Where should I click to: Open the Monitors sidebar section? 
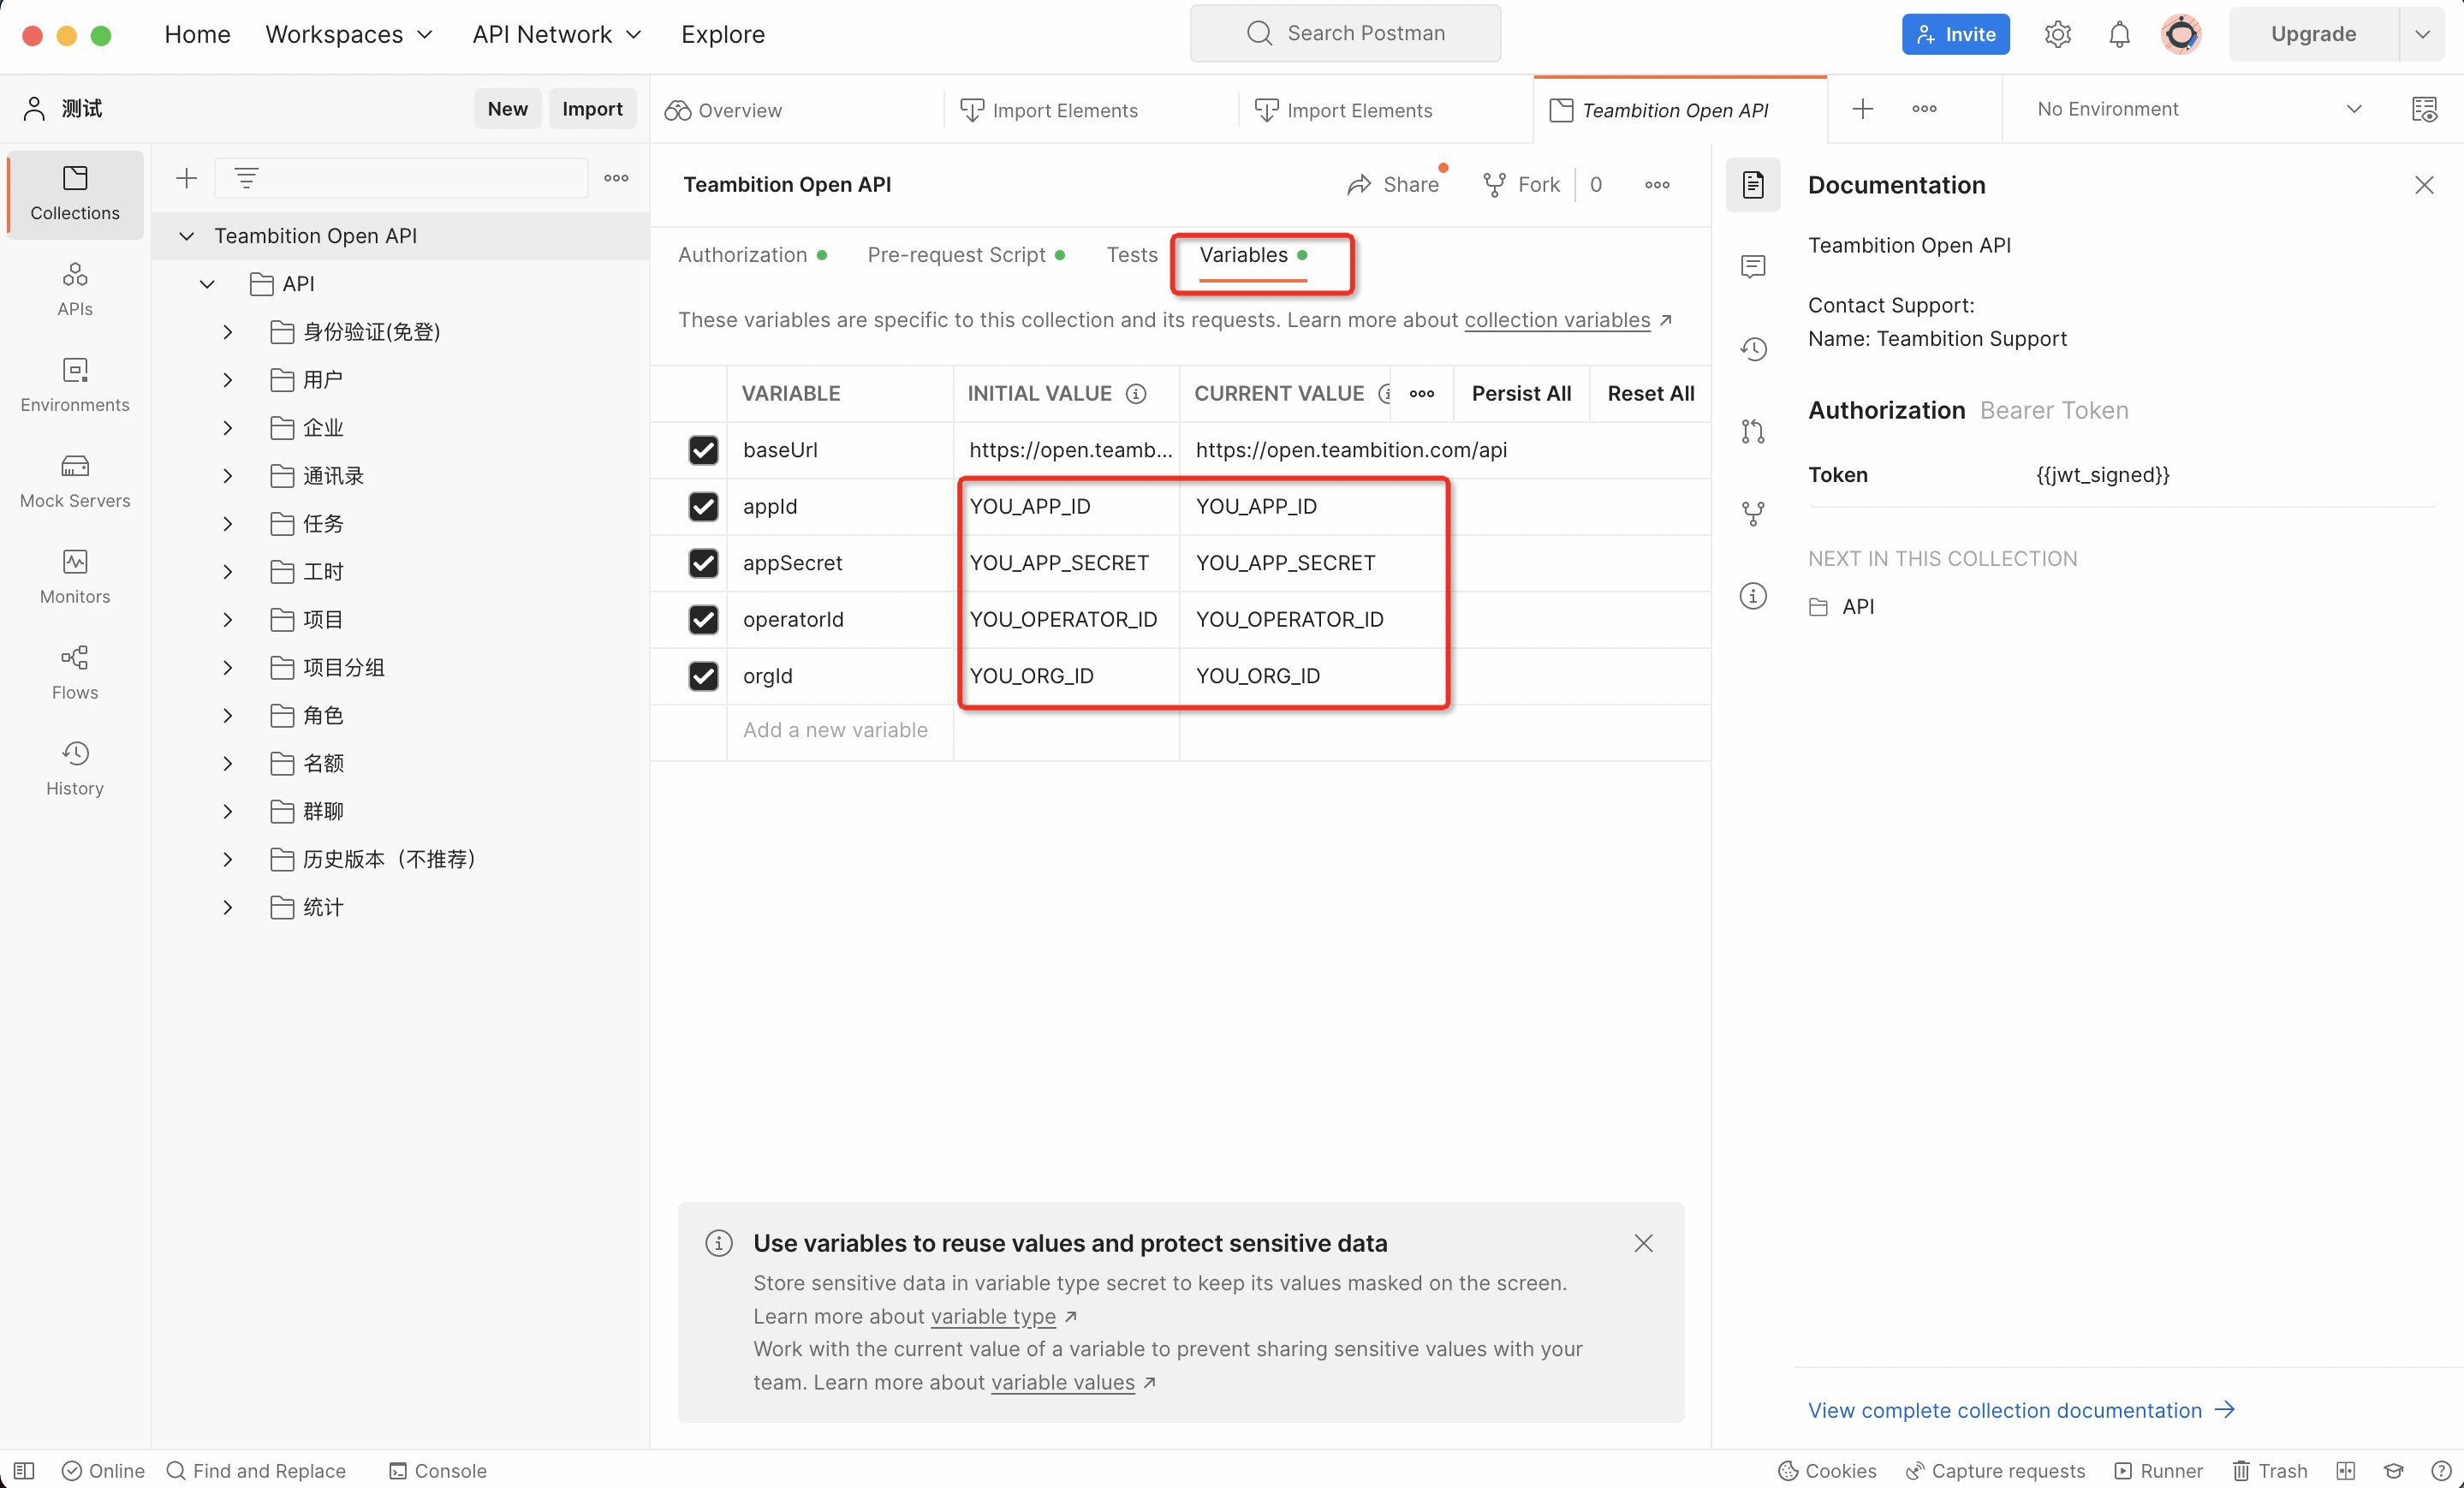click(x=75, y=576)
